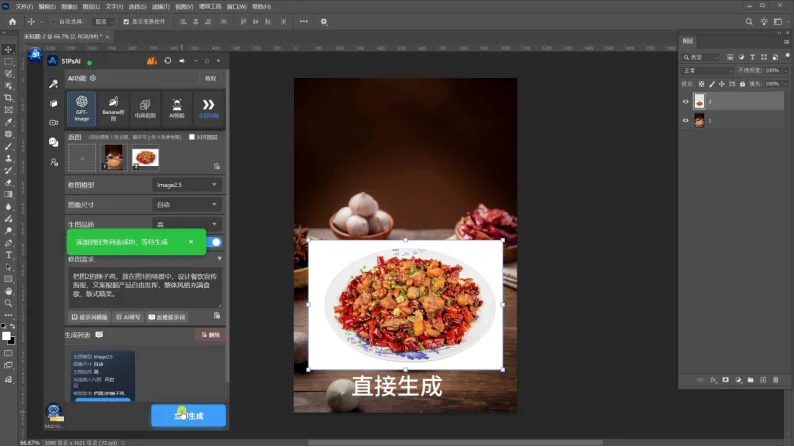Open the layer filter type dropdown

[x=700, y=57]
